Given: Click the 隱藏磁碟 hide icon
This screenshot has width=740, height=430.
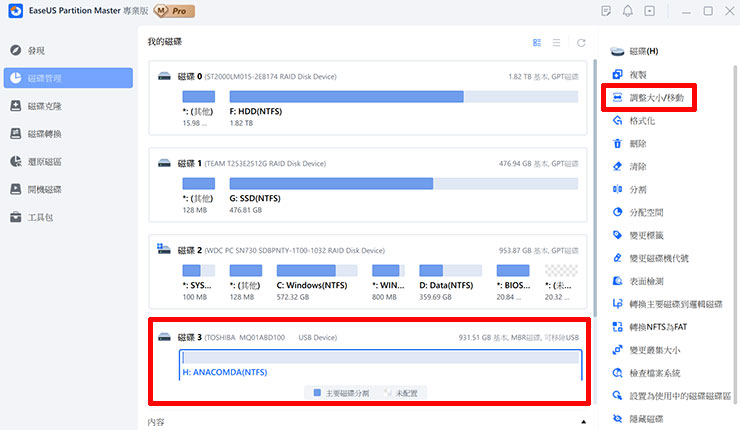Looking at the screenshot, I should [617, 418].
